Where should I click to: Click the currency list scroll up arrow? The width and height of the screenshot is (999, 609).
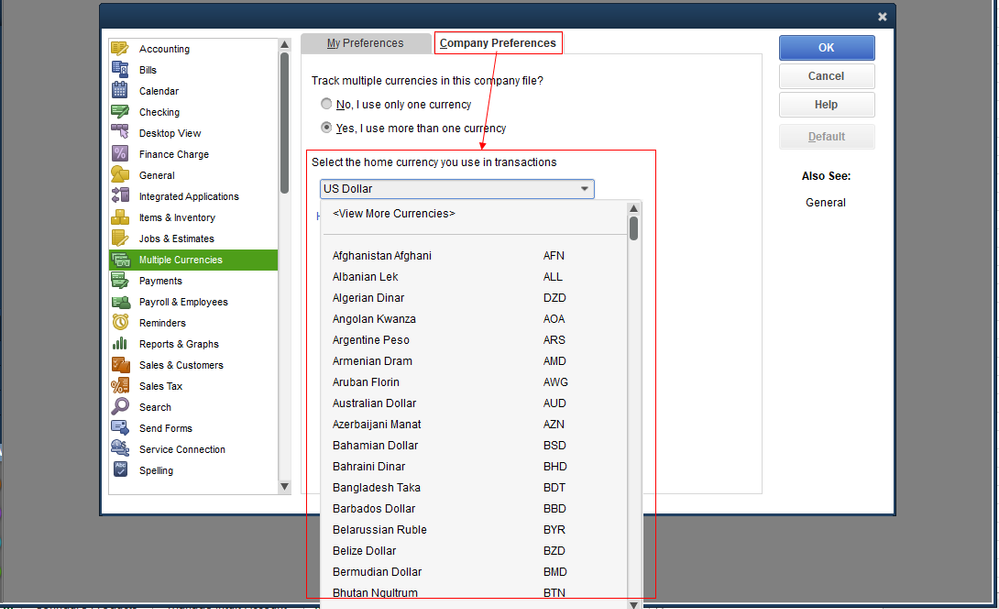coord(633,208)
